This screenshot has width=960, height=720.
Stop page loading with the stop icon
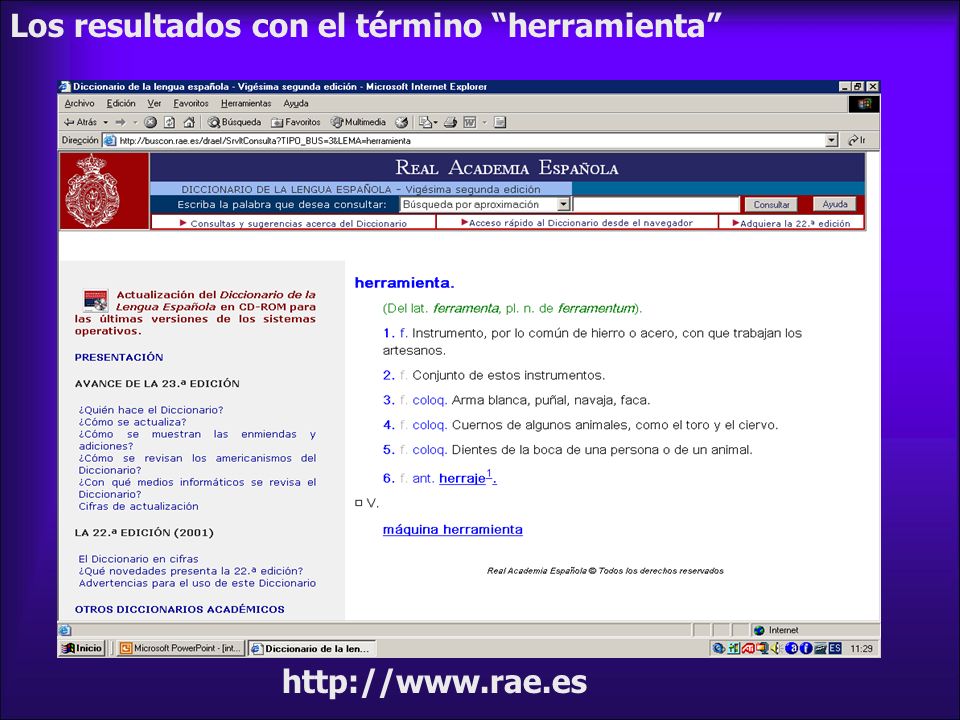pyautogui.click(x=150, y=122)
